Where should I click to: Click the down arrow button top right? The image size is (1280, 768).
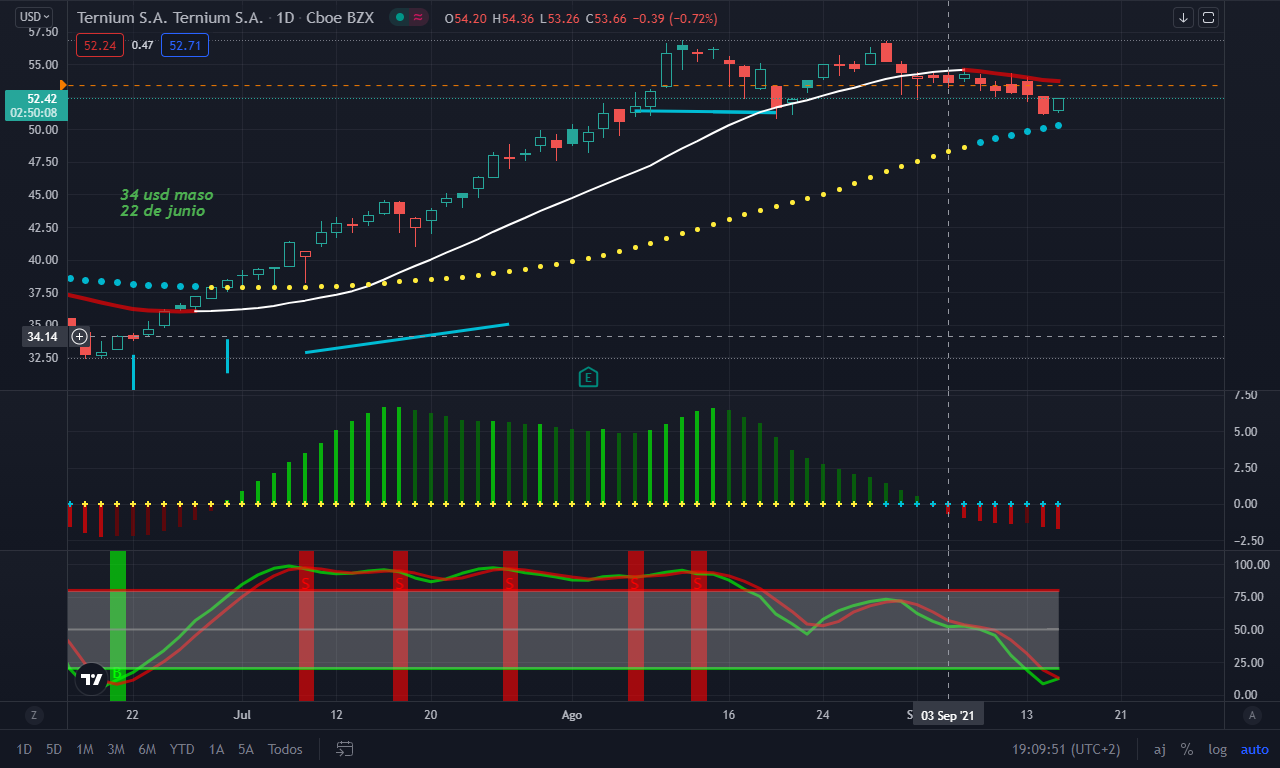[1184, 17]
